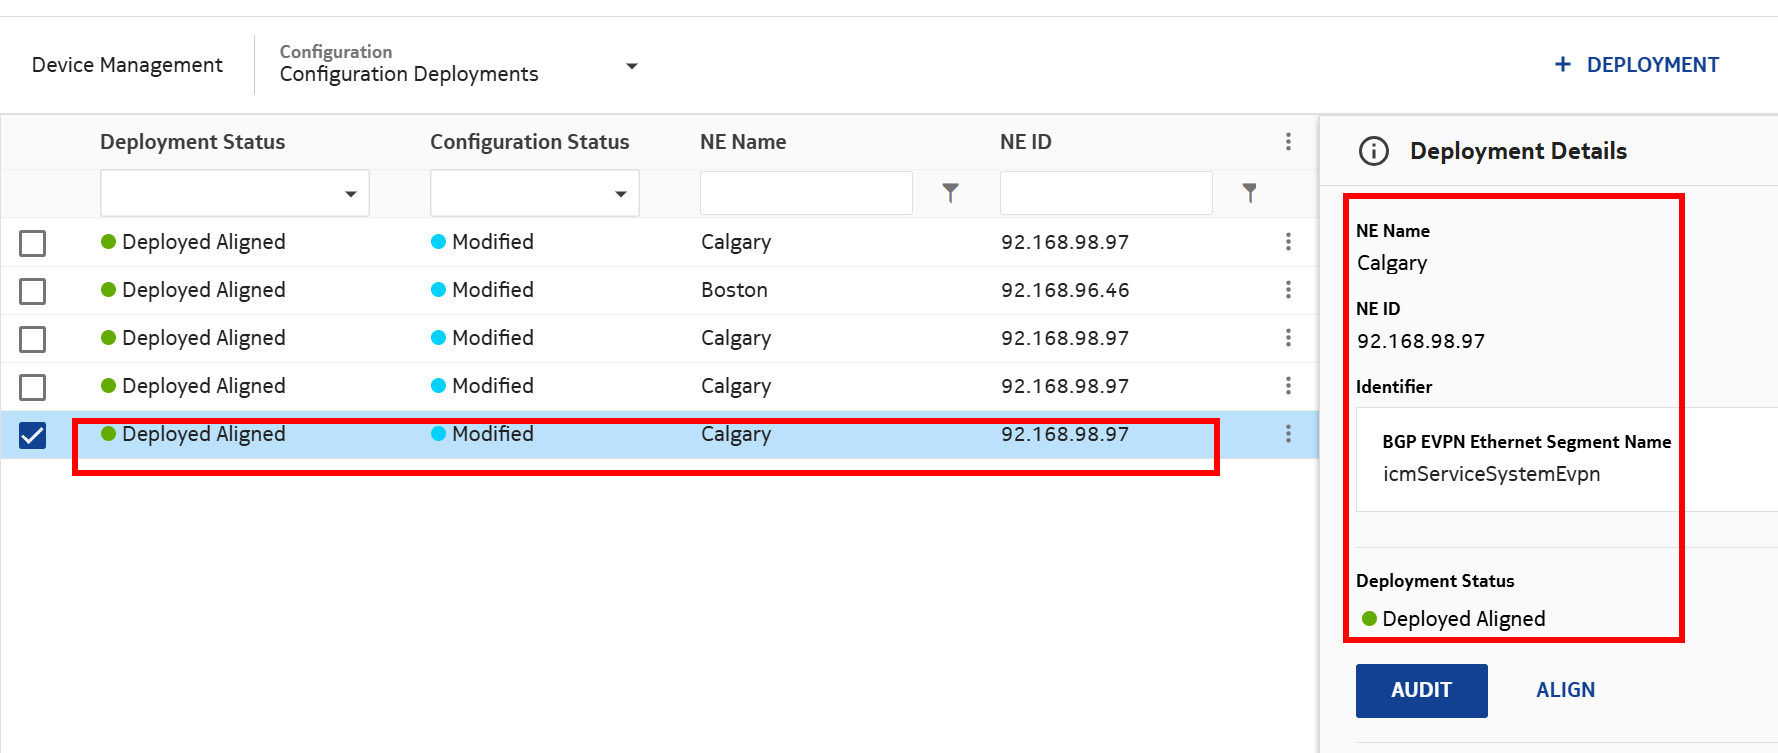Click the NE ID filter text field

tap(1105, 193)
